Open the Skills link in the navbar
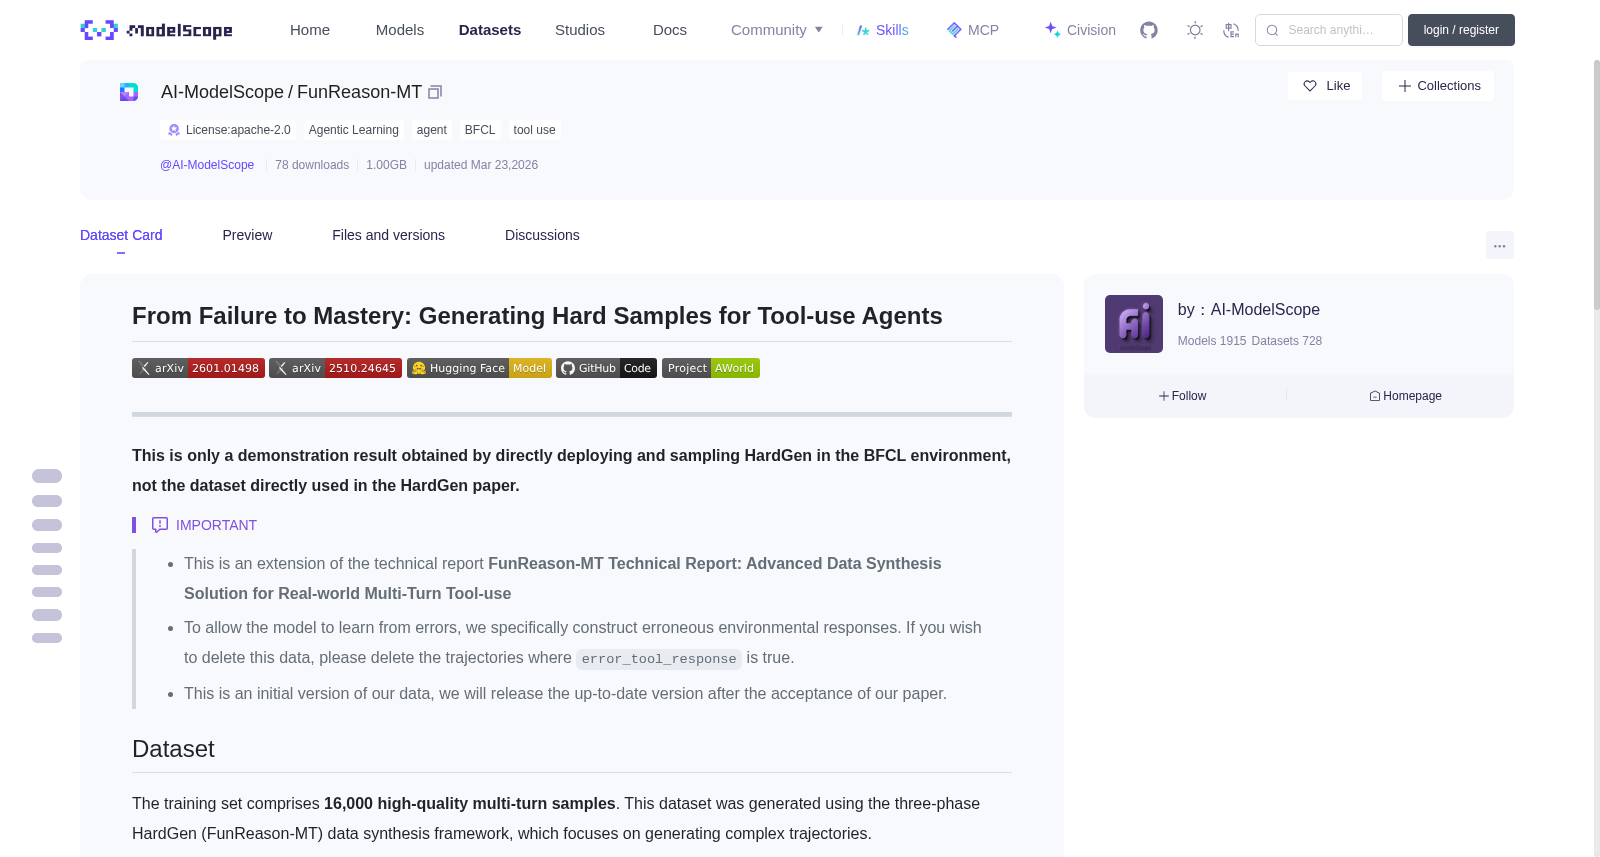The width and height of the screenshot is (1600, 857). point(882,30)
